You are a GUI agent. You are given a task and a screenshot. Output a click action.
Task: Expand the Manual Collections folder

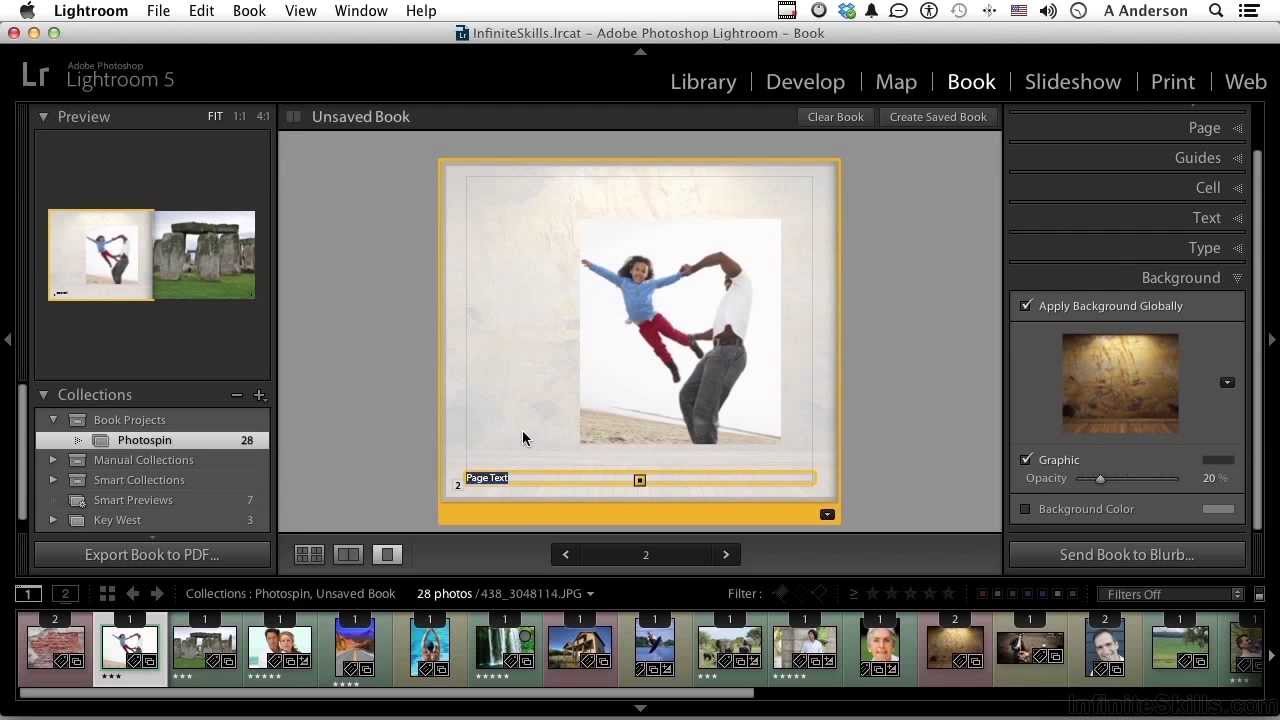pos(53,460)
